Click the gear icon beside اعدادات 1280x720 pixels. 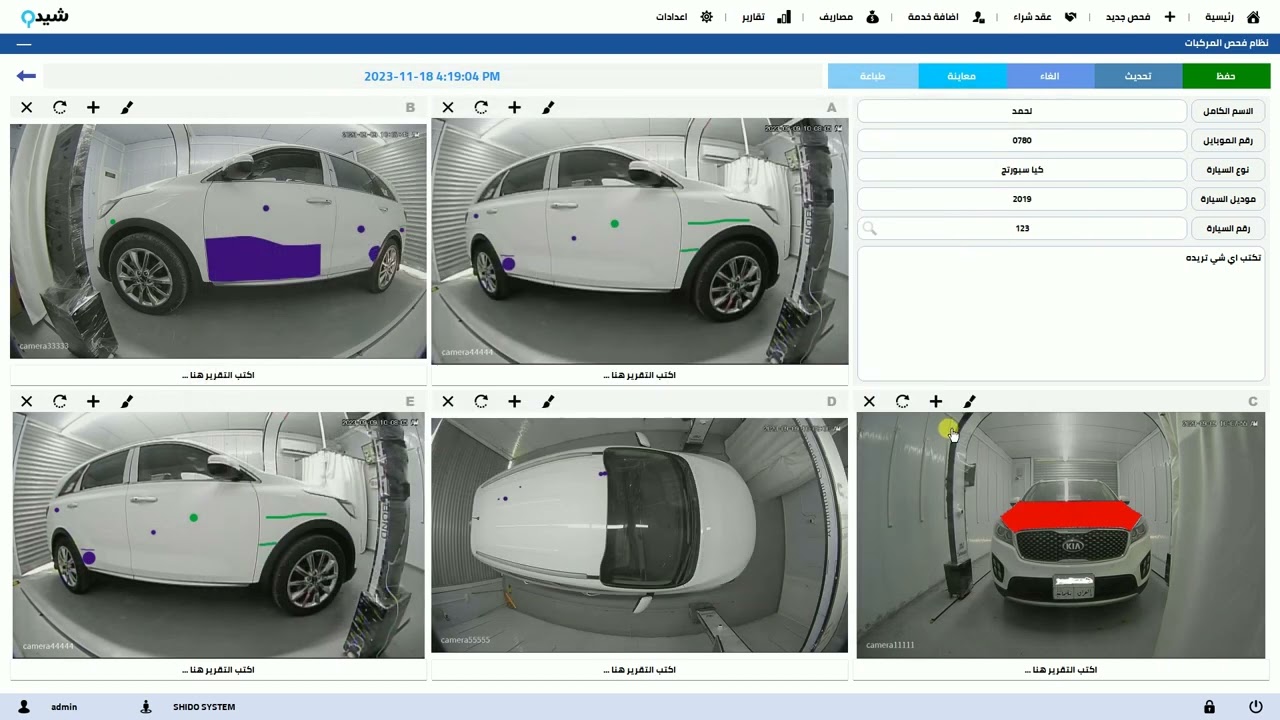point(706,17)
